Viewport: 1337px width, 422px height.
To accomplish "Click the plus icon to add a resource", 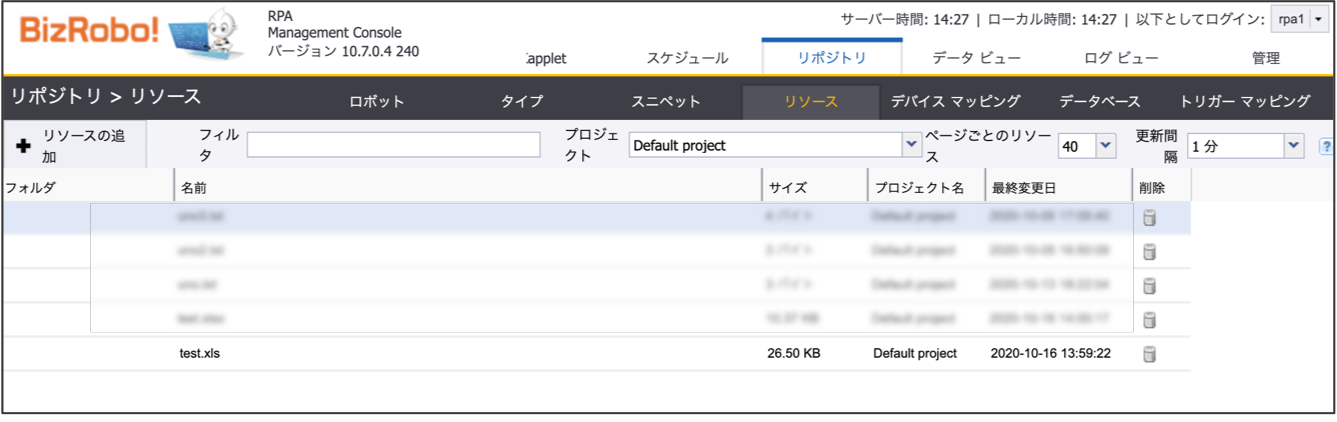I will [x=24, y=146].
